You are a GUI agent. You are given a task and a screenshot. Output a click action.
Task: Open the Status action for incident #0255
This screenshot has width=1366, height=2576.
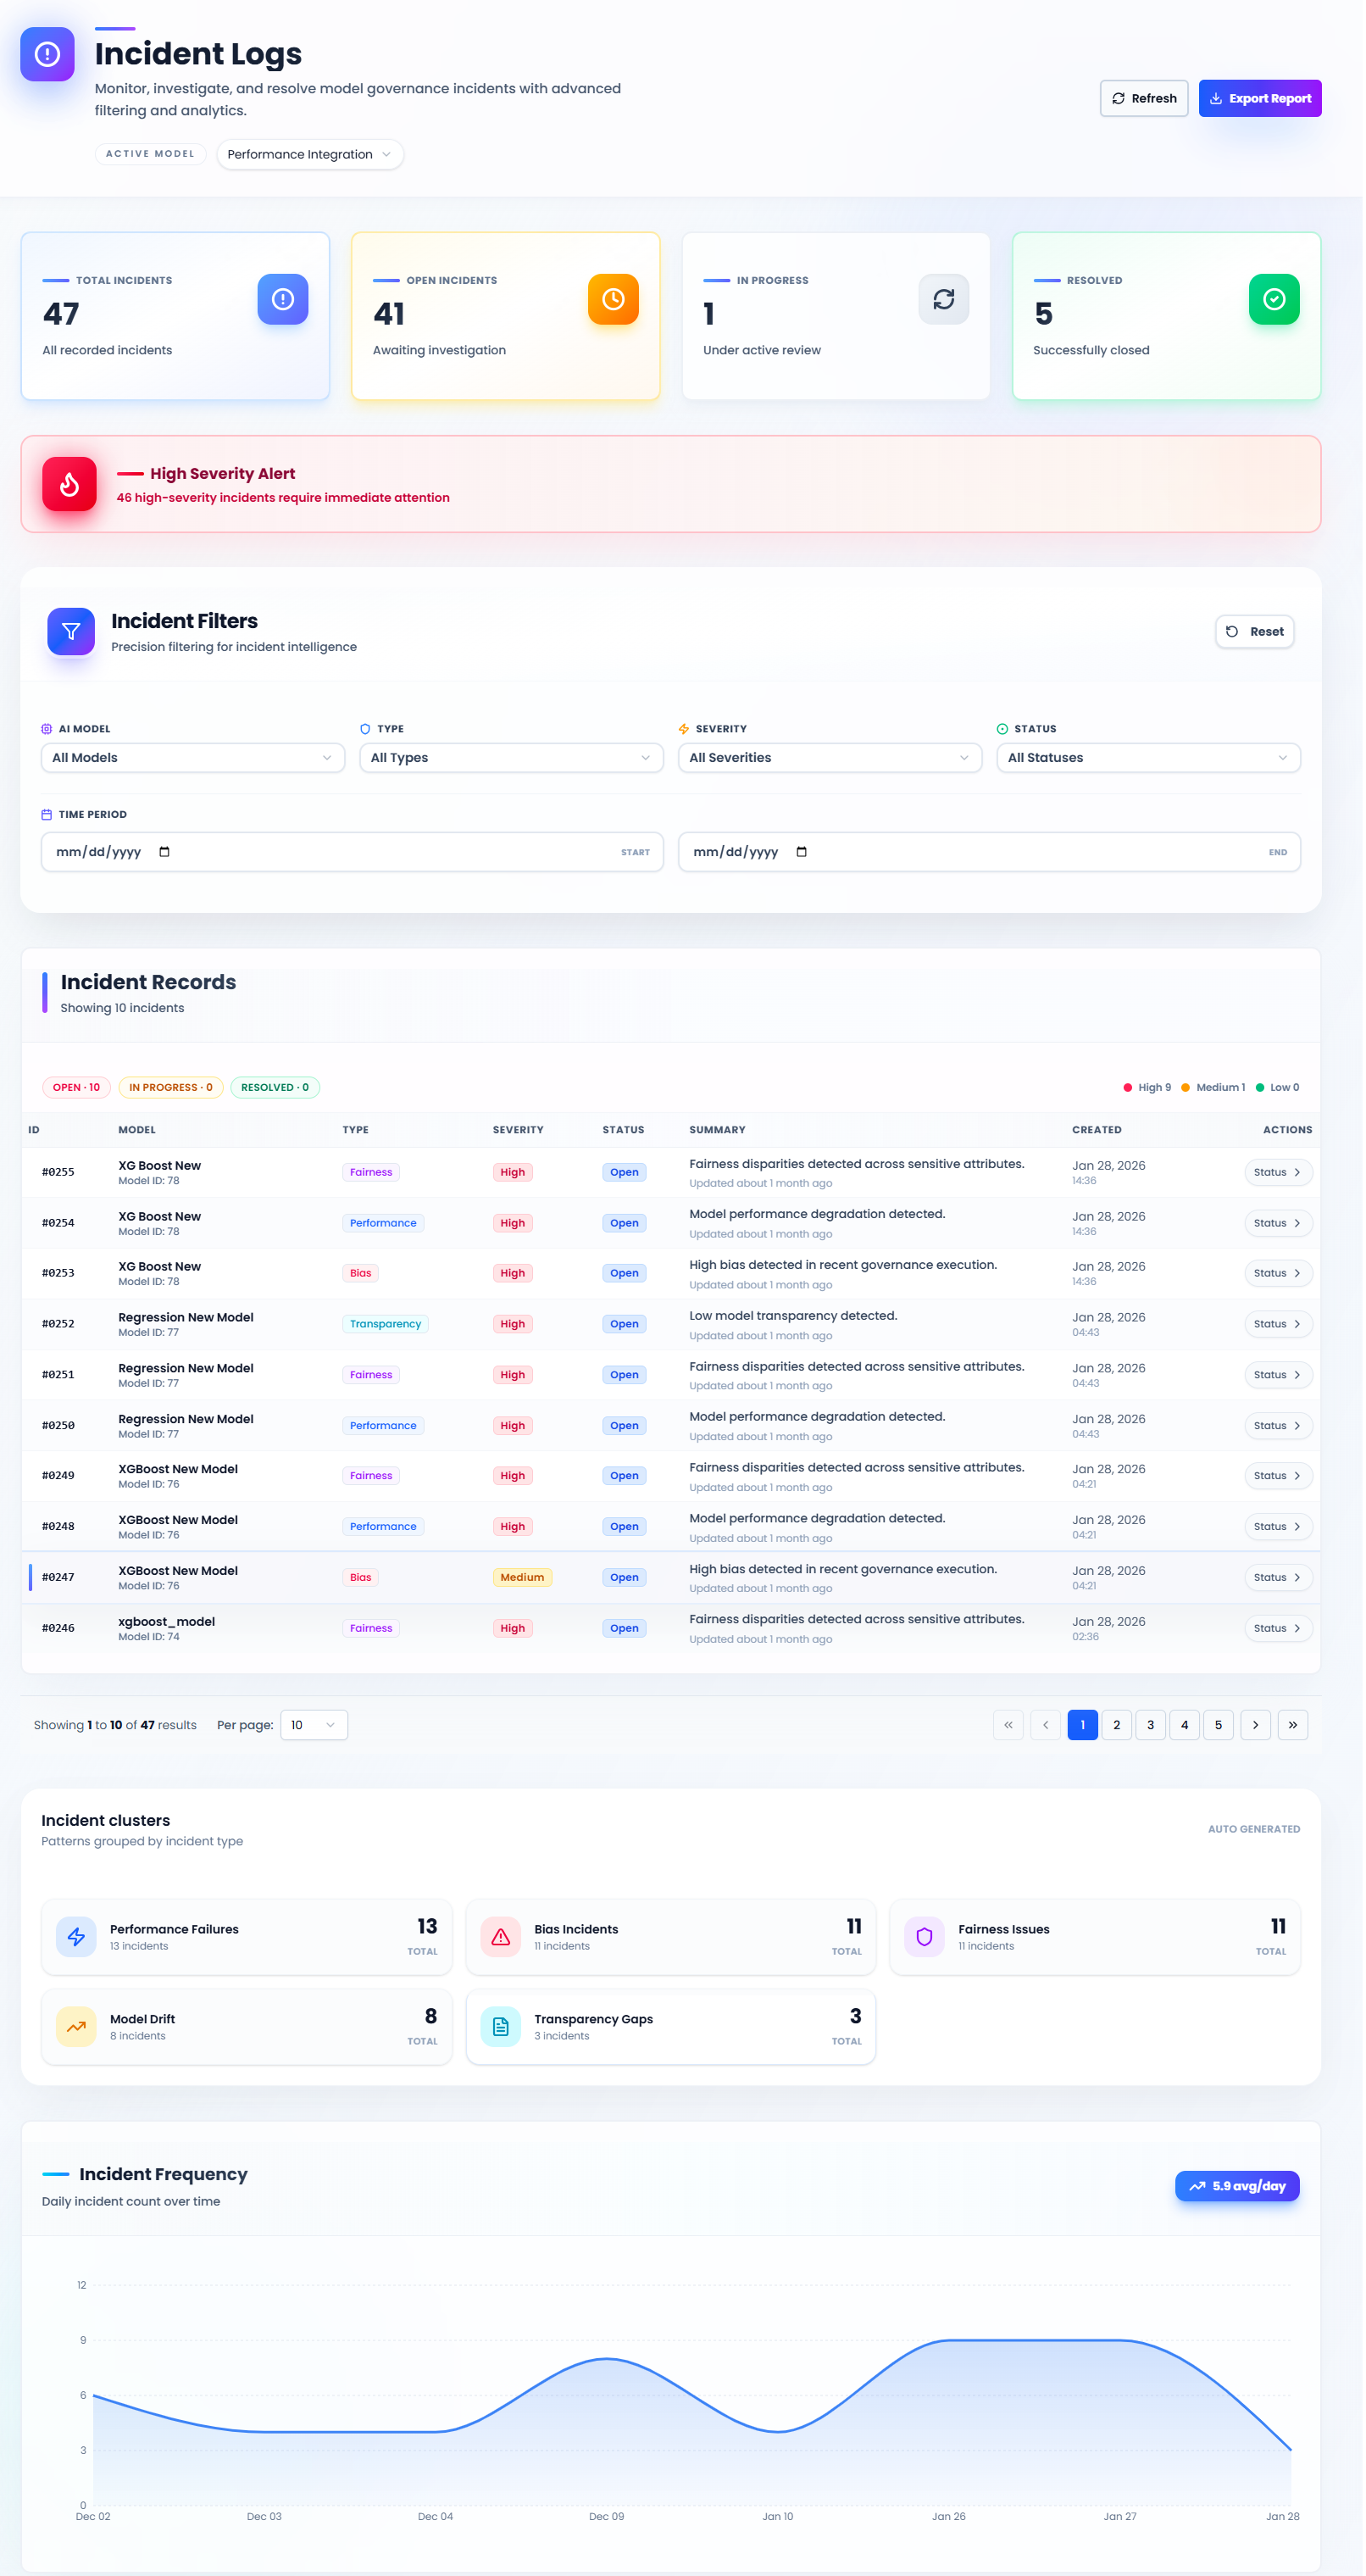[1279, 1172]
